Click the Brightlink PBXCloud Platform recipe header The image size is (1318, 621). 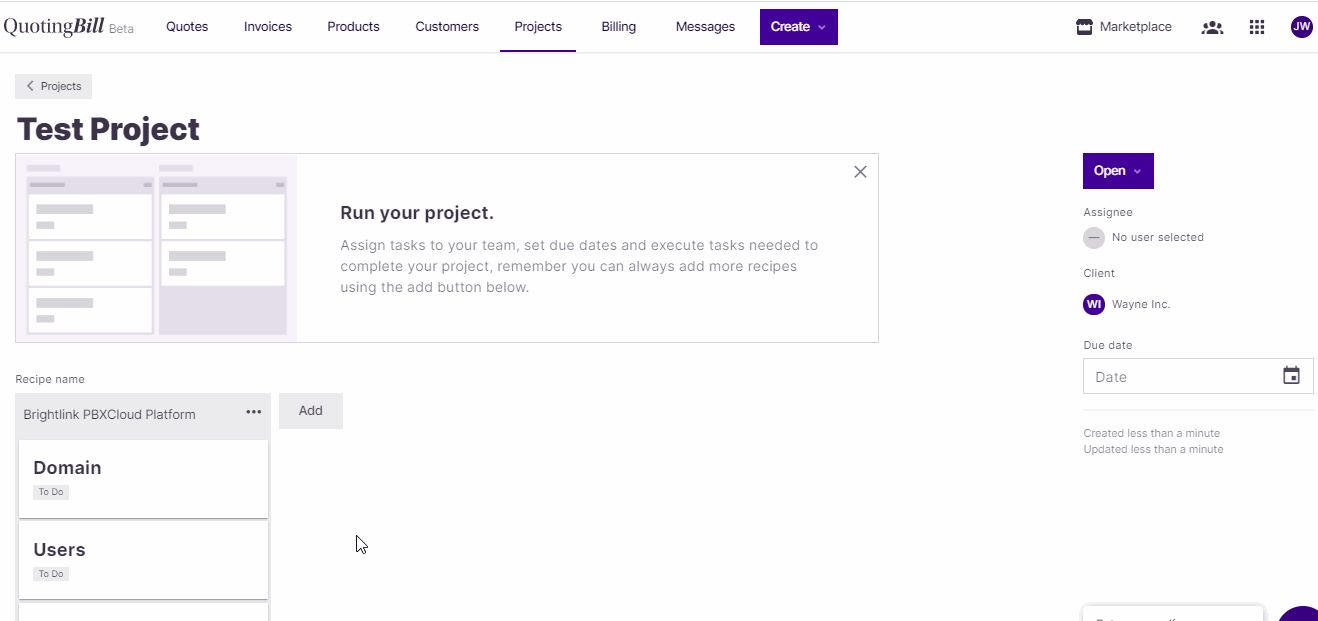(143, 414)
